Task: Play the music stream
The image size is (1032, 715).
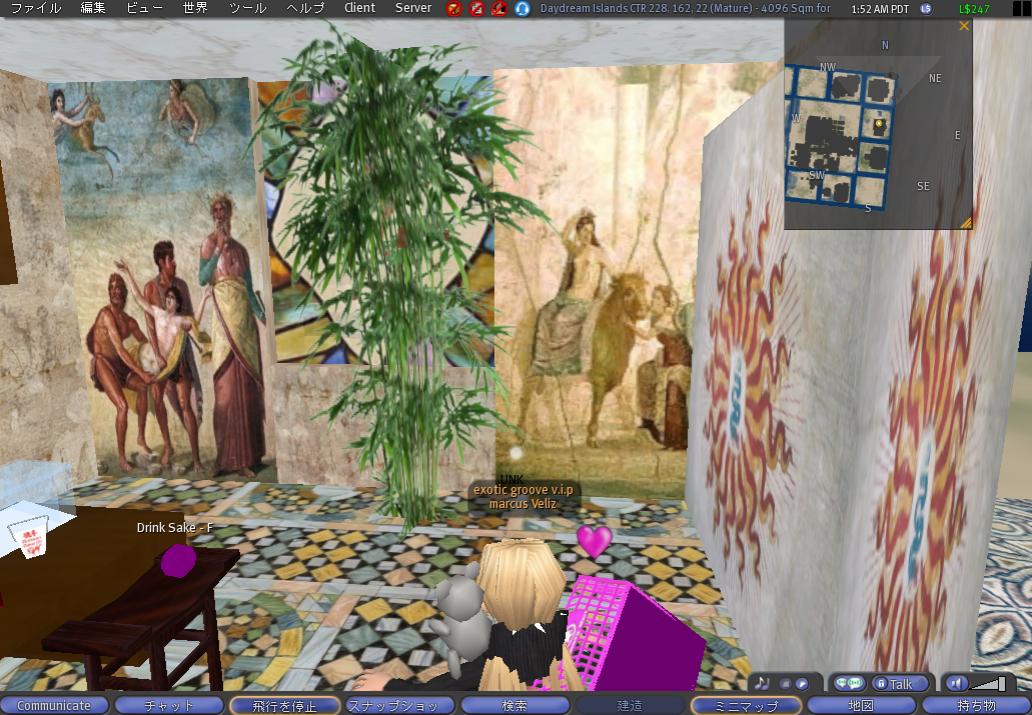Action: point(802,683)
